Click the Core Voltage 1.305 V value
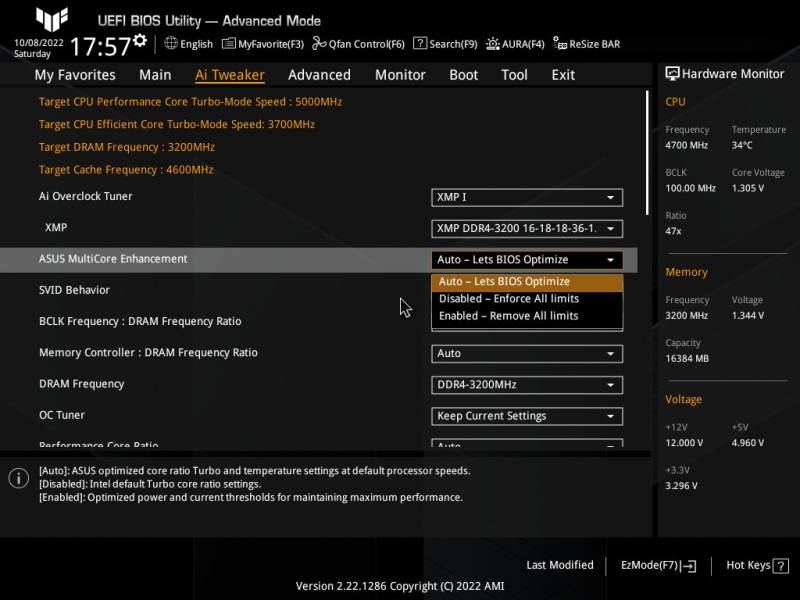Image resolution: width=800 pixels, height=600 pixels. pos(748,188)
